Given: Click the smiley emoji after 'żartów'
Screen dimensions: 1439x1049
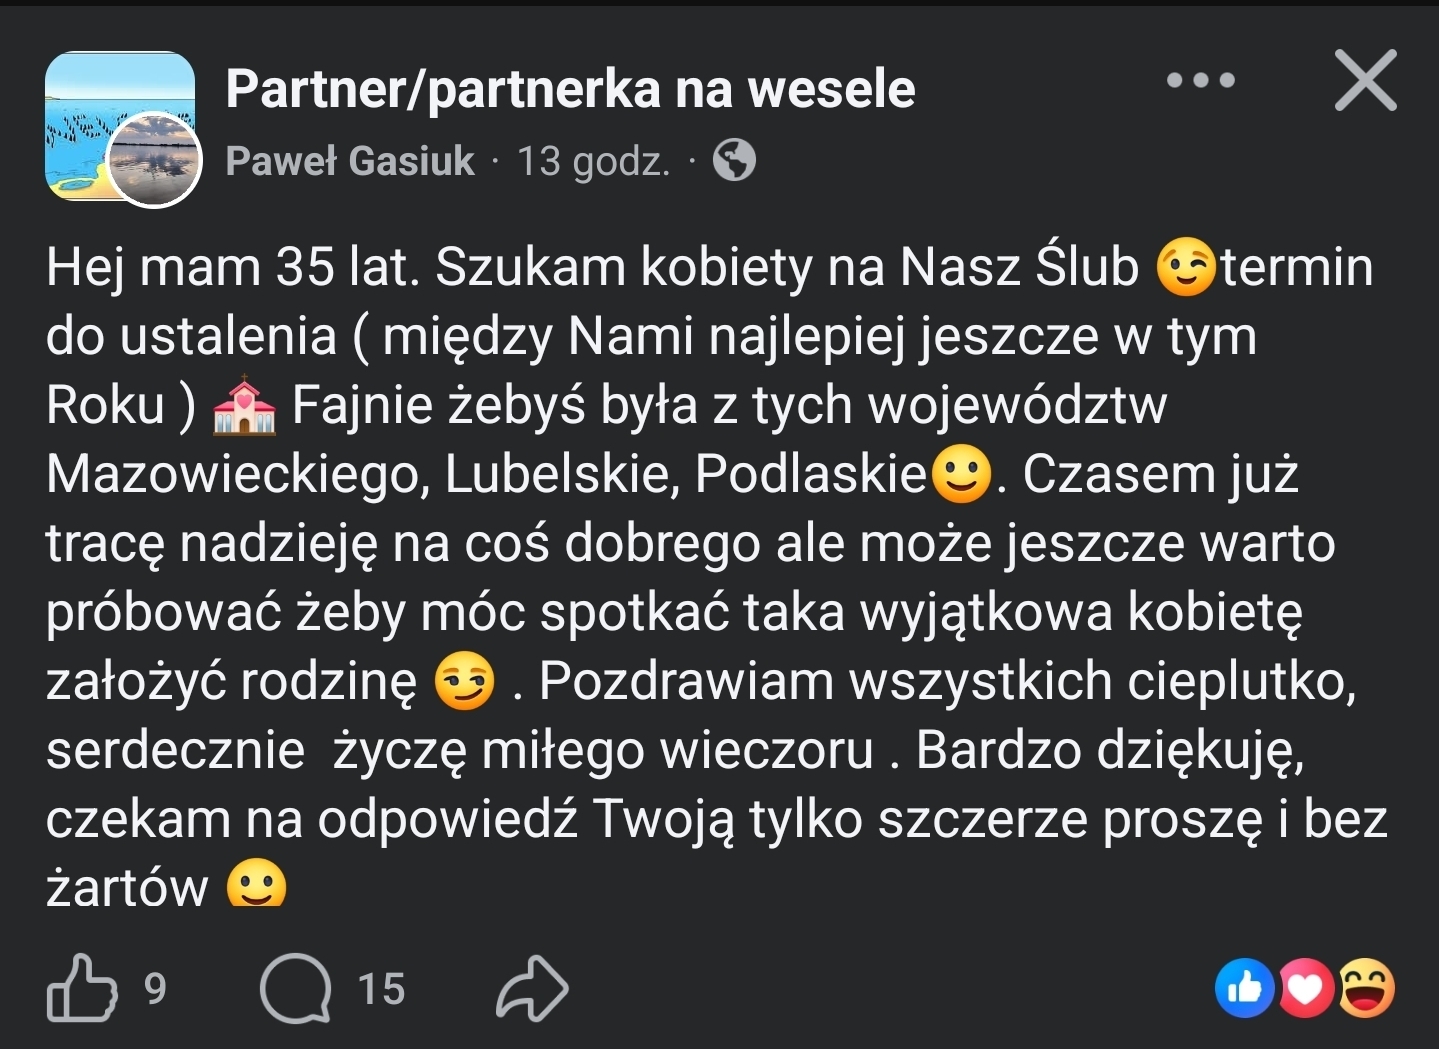Looking at the screenshot, I should point(257,885).
